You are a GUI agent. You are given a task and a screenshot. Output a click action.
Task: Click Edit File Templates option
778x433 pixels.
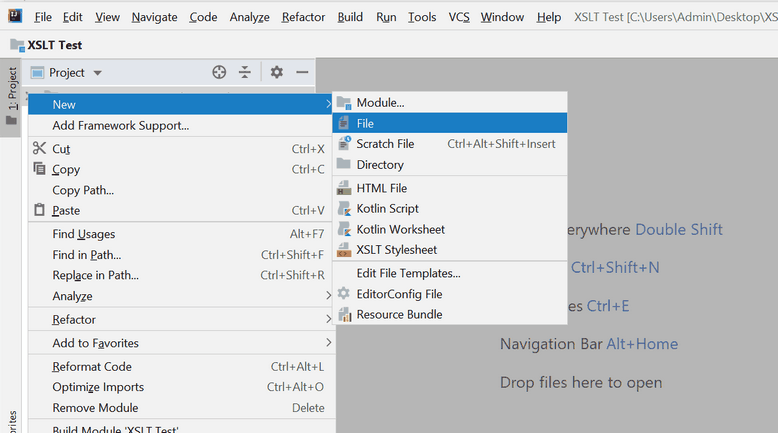[x=408, y=273]
